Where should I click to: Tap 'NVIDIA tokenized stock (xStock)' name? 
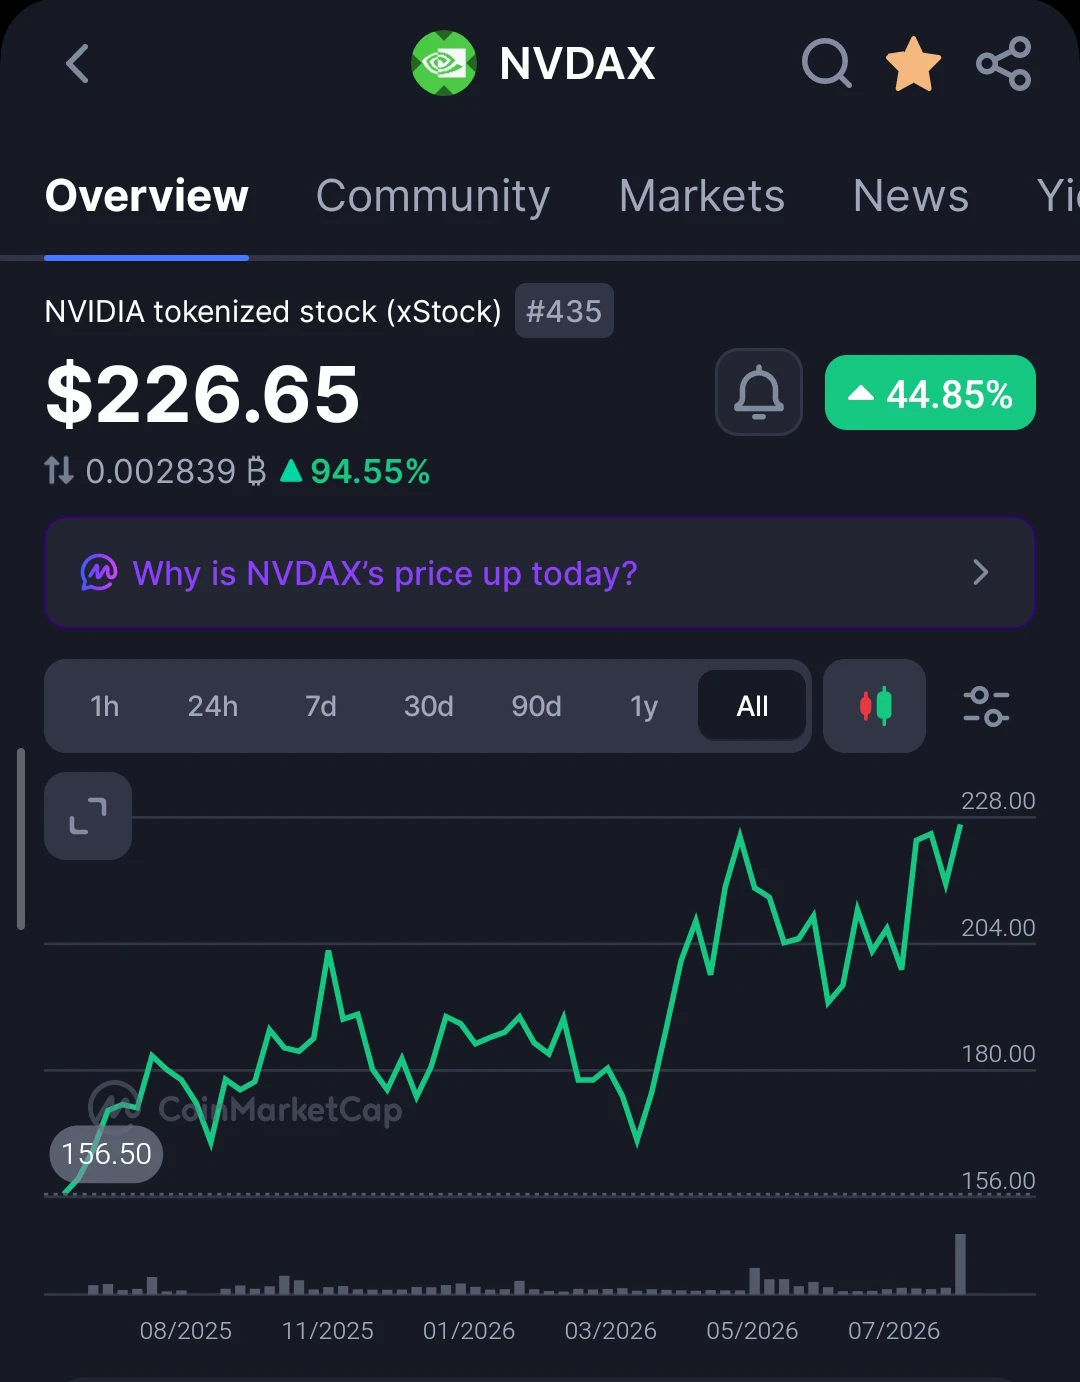click(x=273, y=312)
